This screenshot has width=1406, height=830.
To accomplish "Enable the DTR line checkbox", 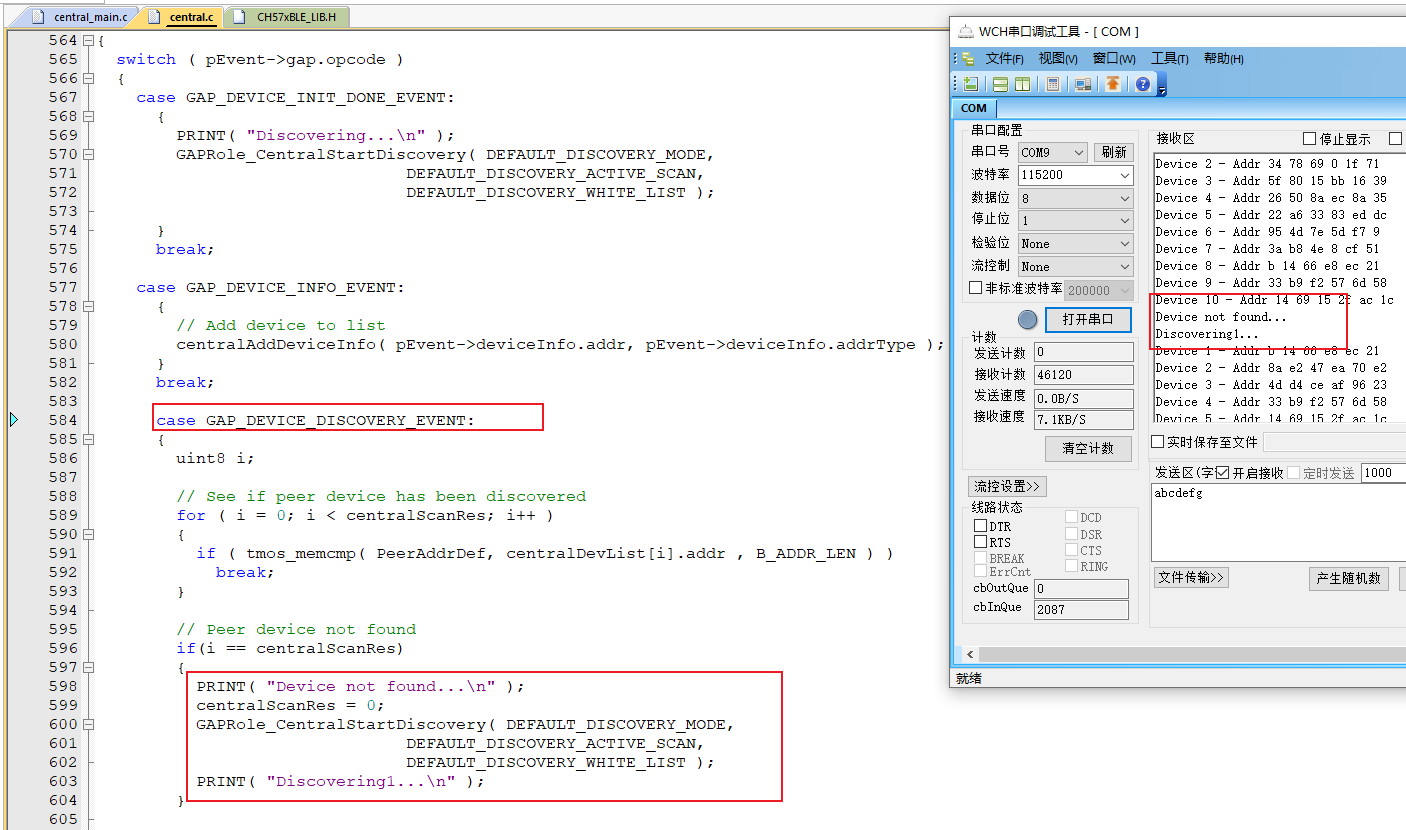I will tap(981, 526).
